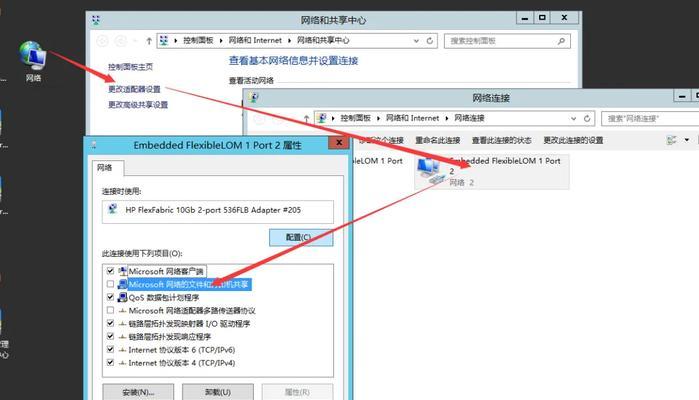Click 控制面板 breadcrumb in 网络和共享中心

click(198, 41)
